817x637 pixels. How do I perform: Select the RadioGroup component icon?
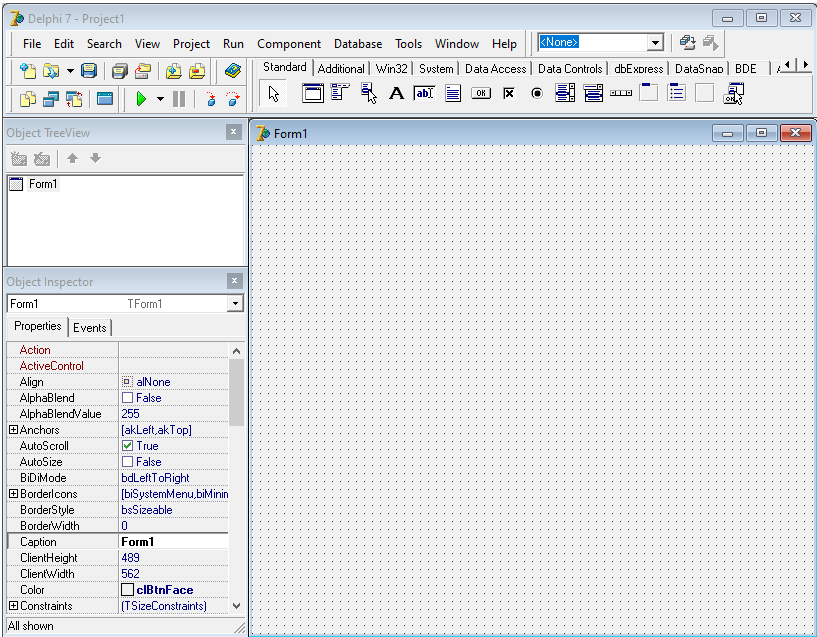click(676, 93)
